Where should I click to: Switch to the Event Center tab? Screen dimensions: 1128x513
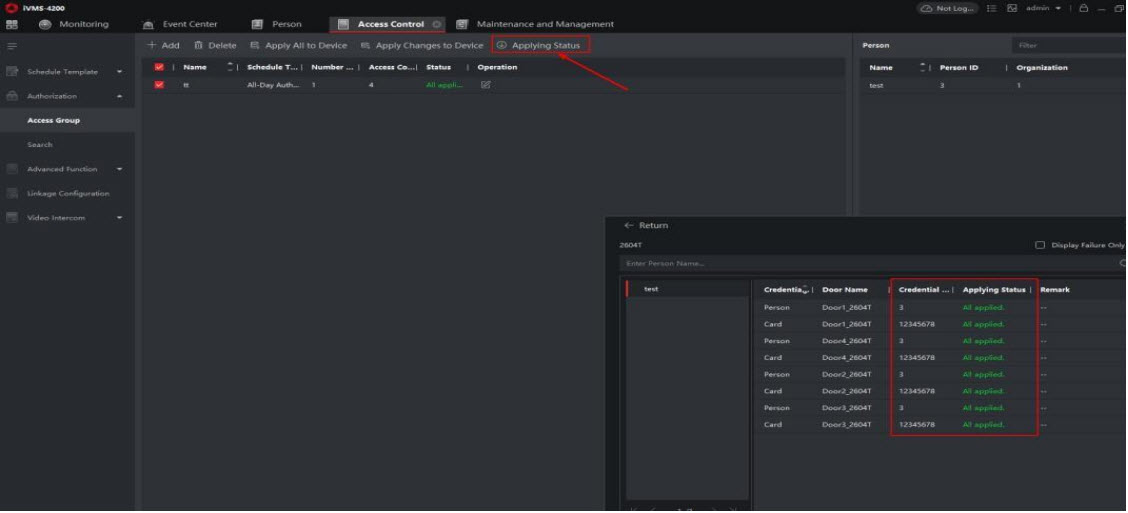click(x=189, y=24)
